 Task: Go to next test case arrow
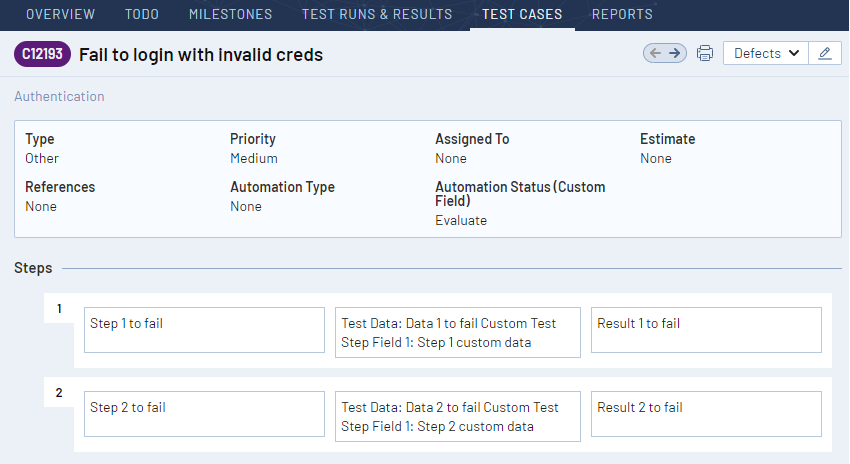pos(675,53)
